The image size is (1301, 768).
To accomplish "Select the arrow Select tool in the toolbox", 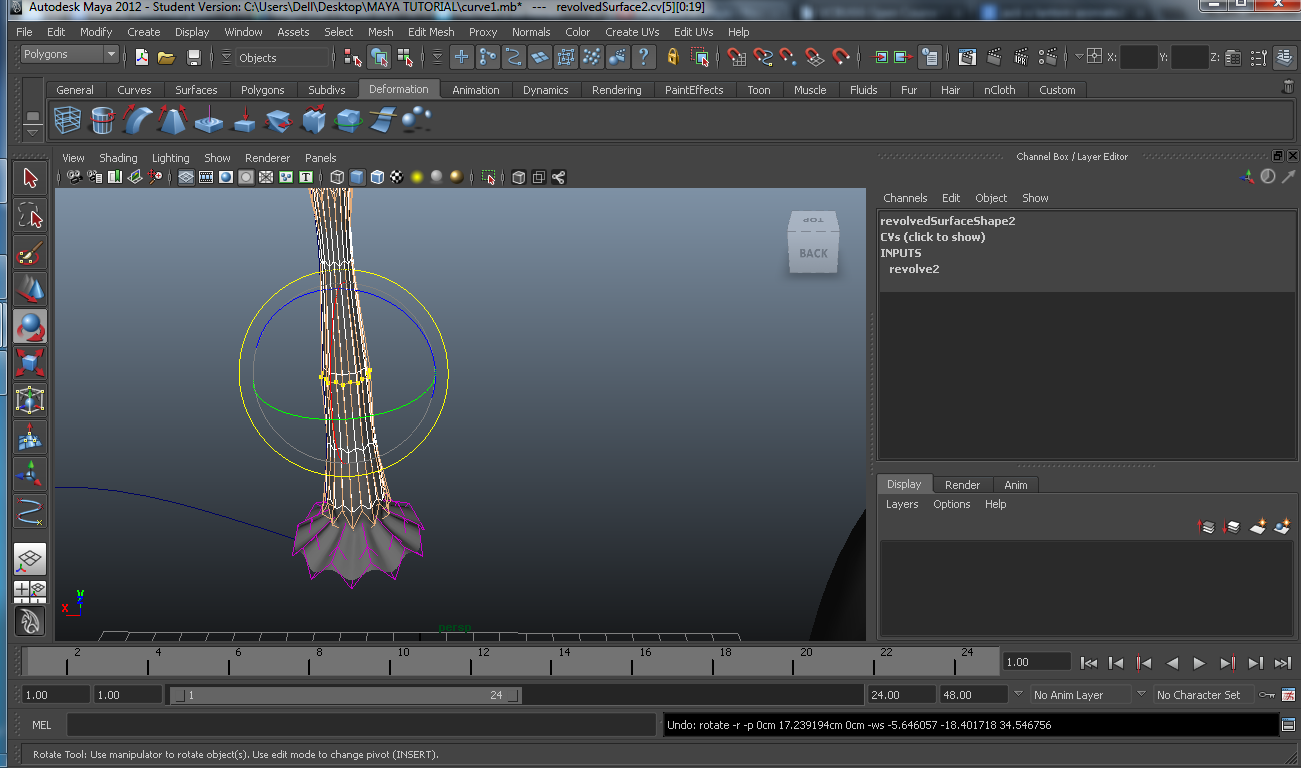I will tap(30, 178).
